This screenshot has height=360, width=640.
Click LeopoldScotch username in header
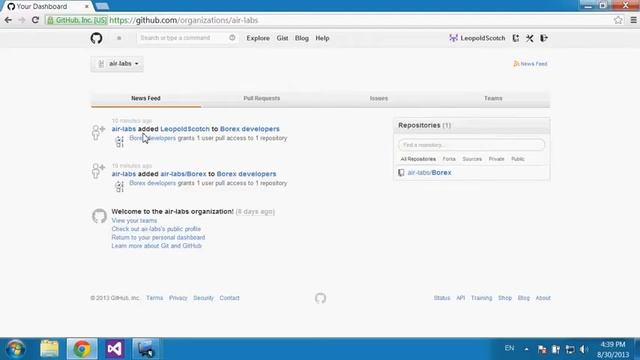point(483,38)
